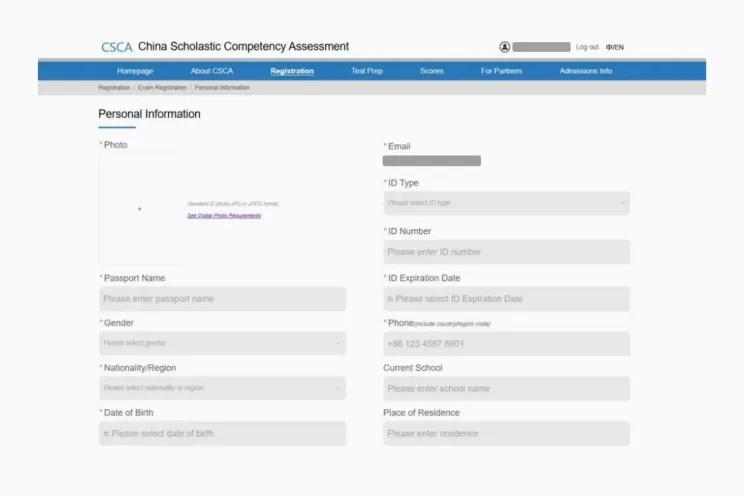Image resolution: width=744 pixels, height=496 pixels.
Task: Click the redacted Email value
Action: (x=432, y=161)
